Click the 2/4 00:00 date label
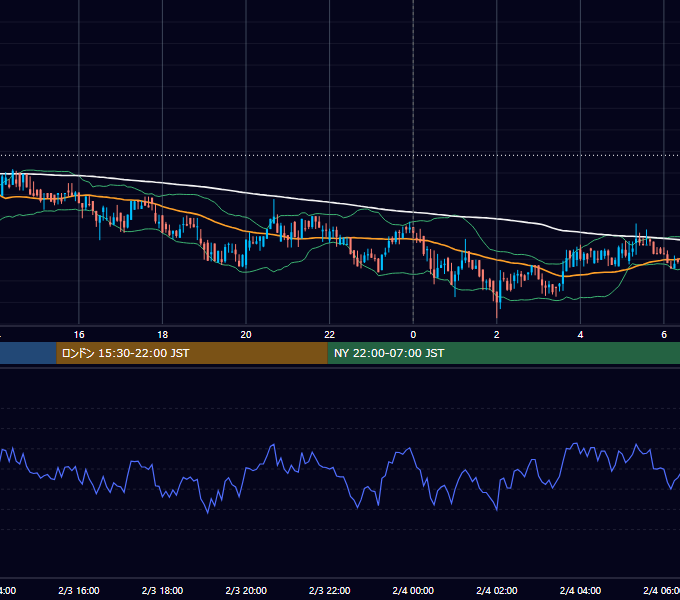The height and width of the screenshot is (600, 680). (413, 591)
